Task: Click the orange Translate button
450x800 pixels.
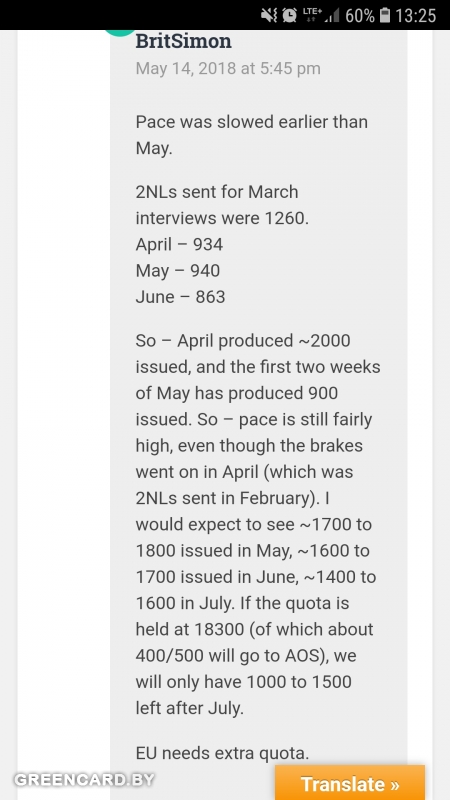Action: pyautogui.click(x=350, y=783)
